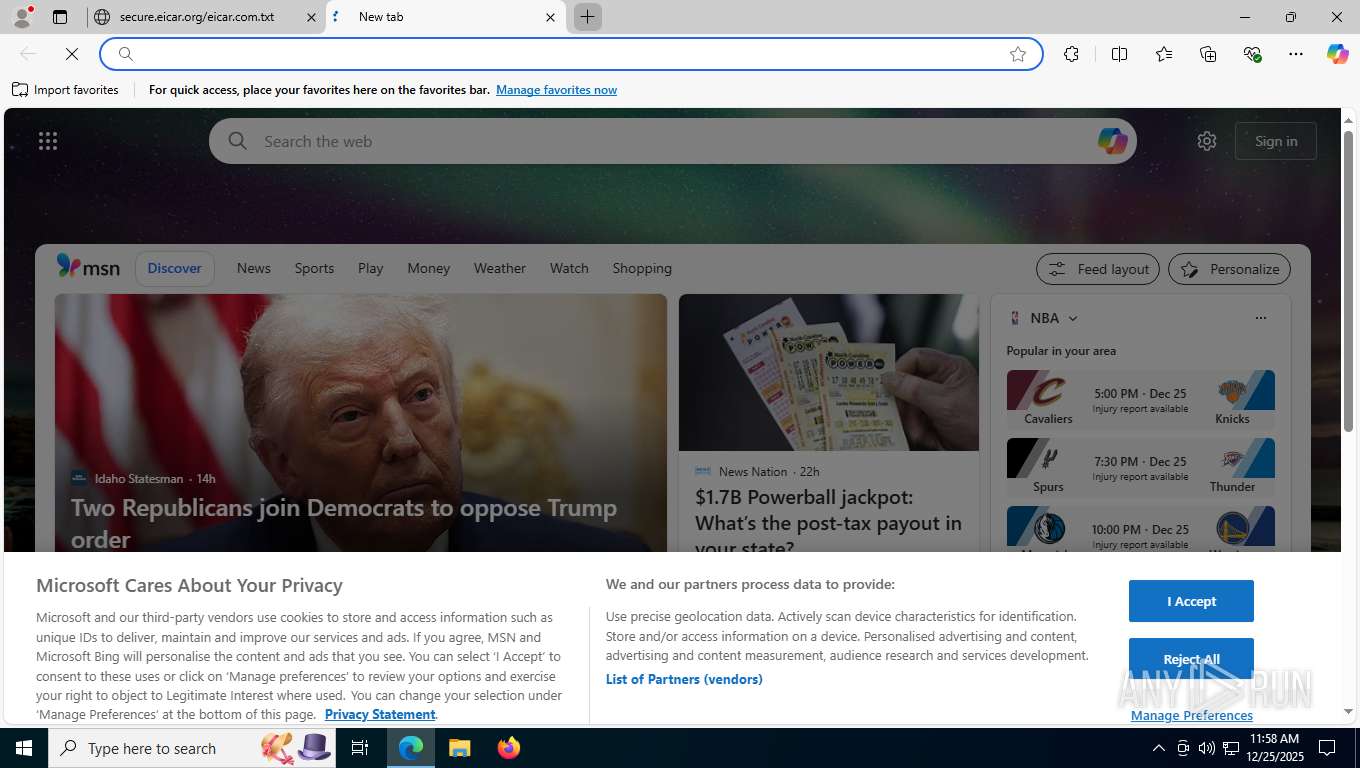The image size is (1360, 768).
Task: Open List of Partners (vendors) link
Action: pos(684,679)
